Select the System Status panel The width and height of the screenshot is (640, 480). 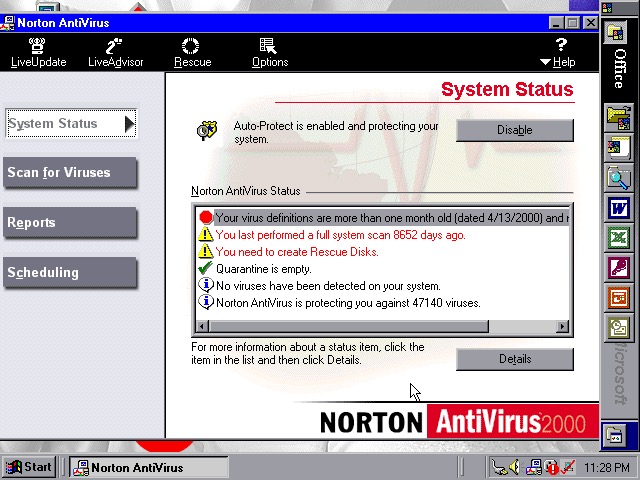(x=71, y=123)
